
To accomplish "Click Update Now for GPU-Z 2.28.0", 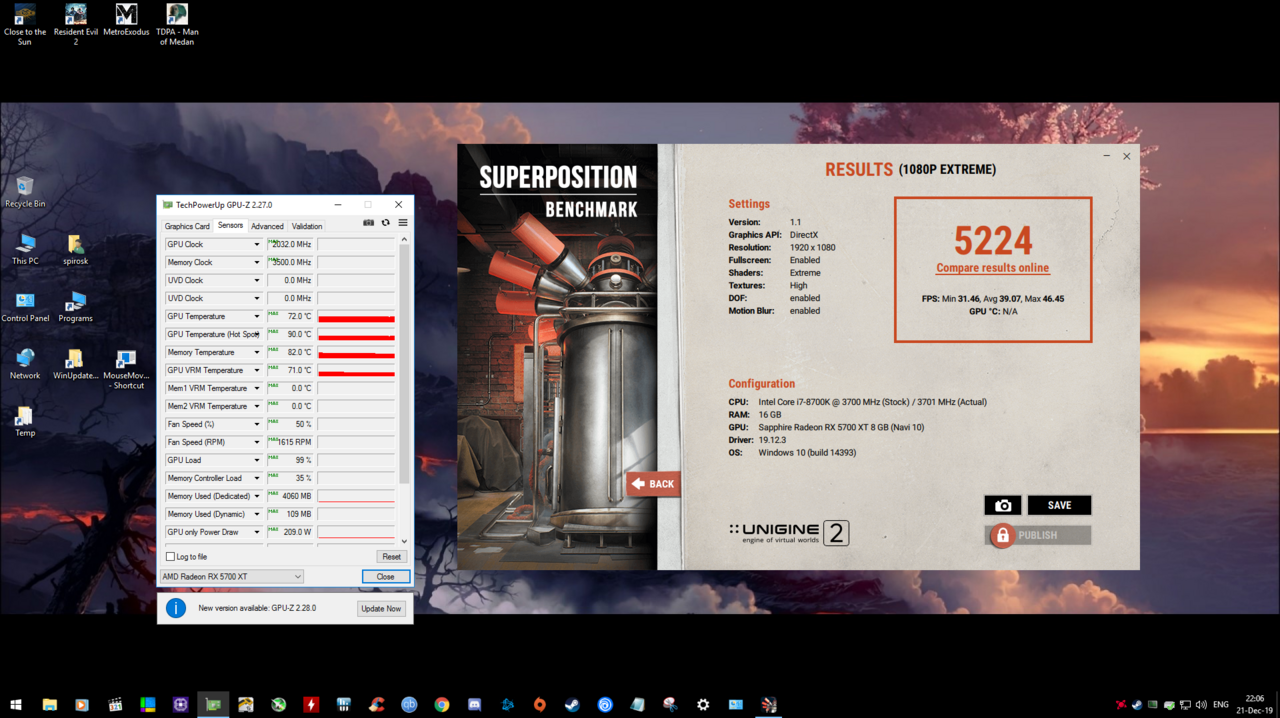I will (381, 608).
